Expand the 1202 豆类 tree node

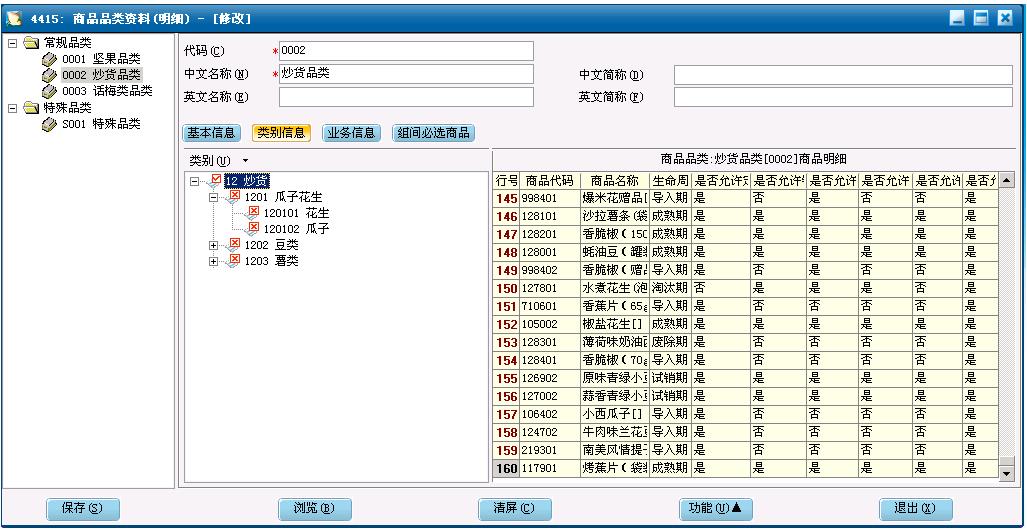pos(213,245)
